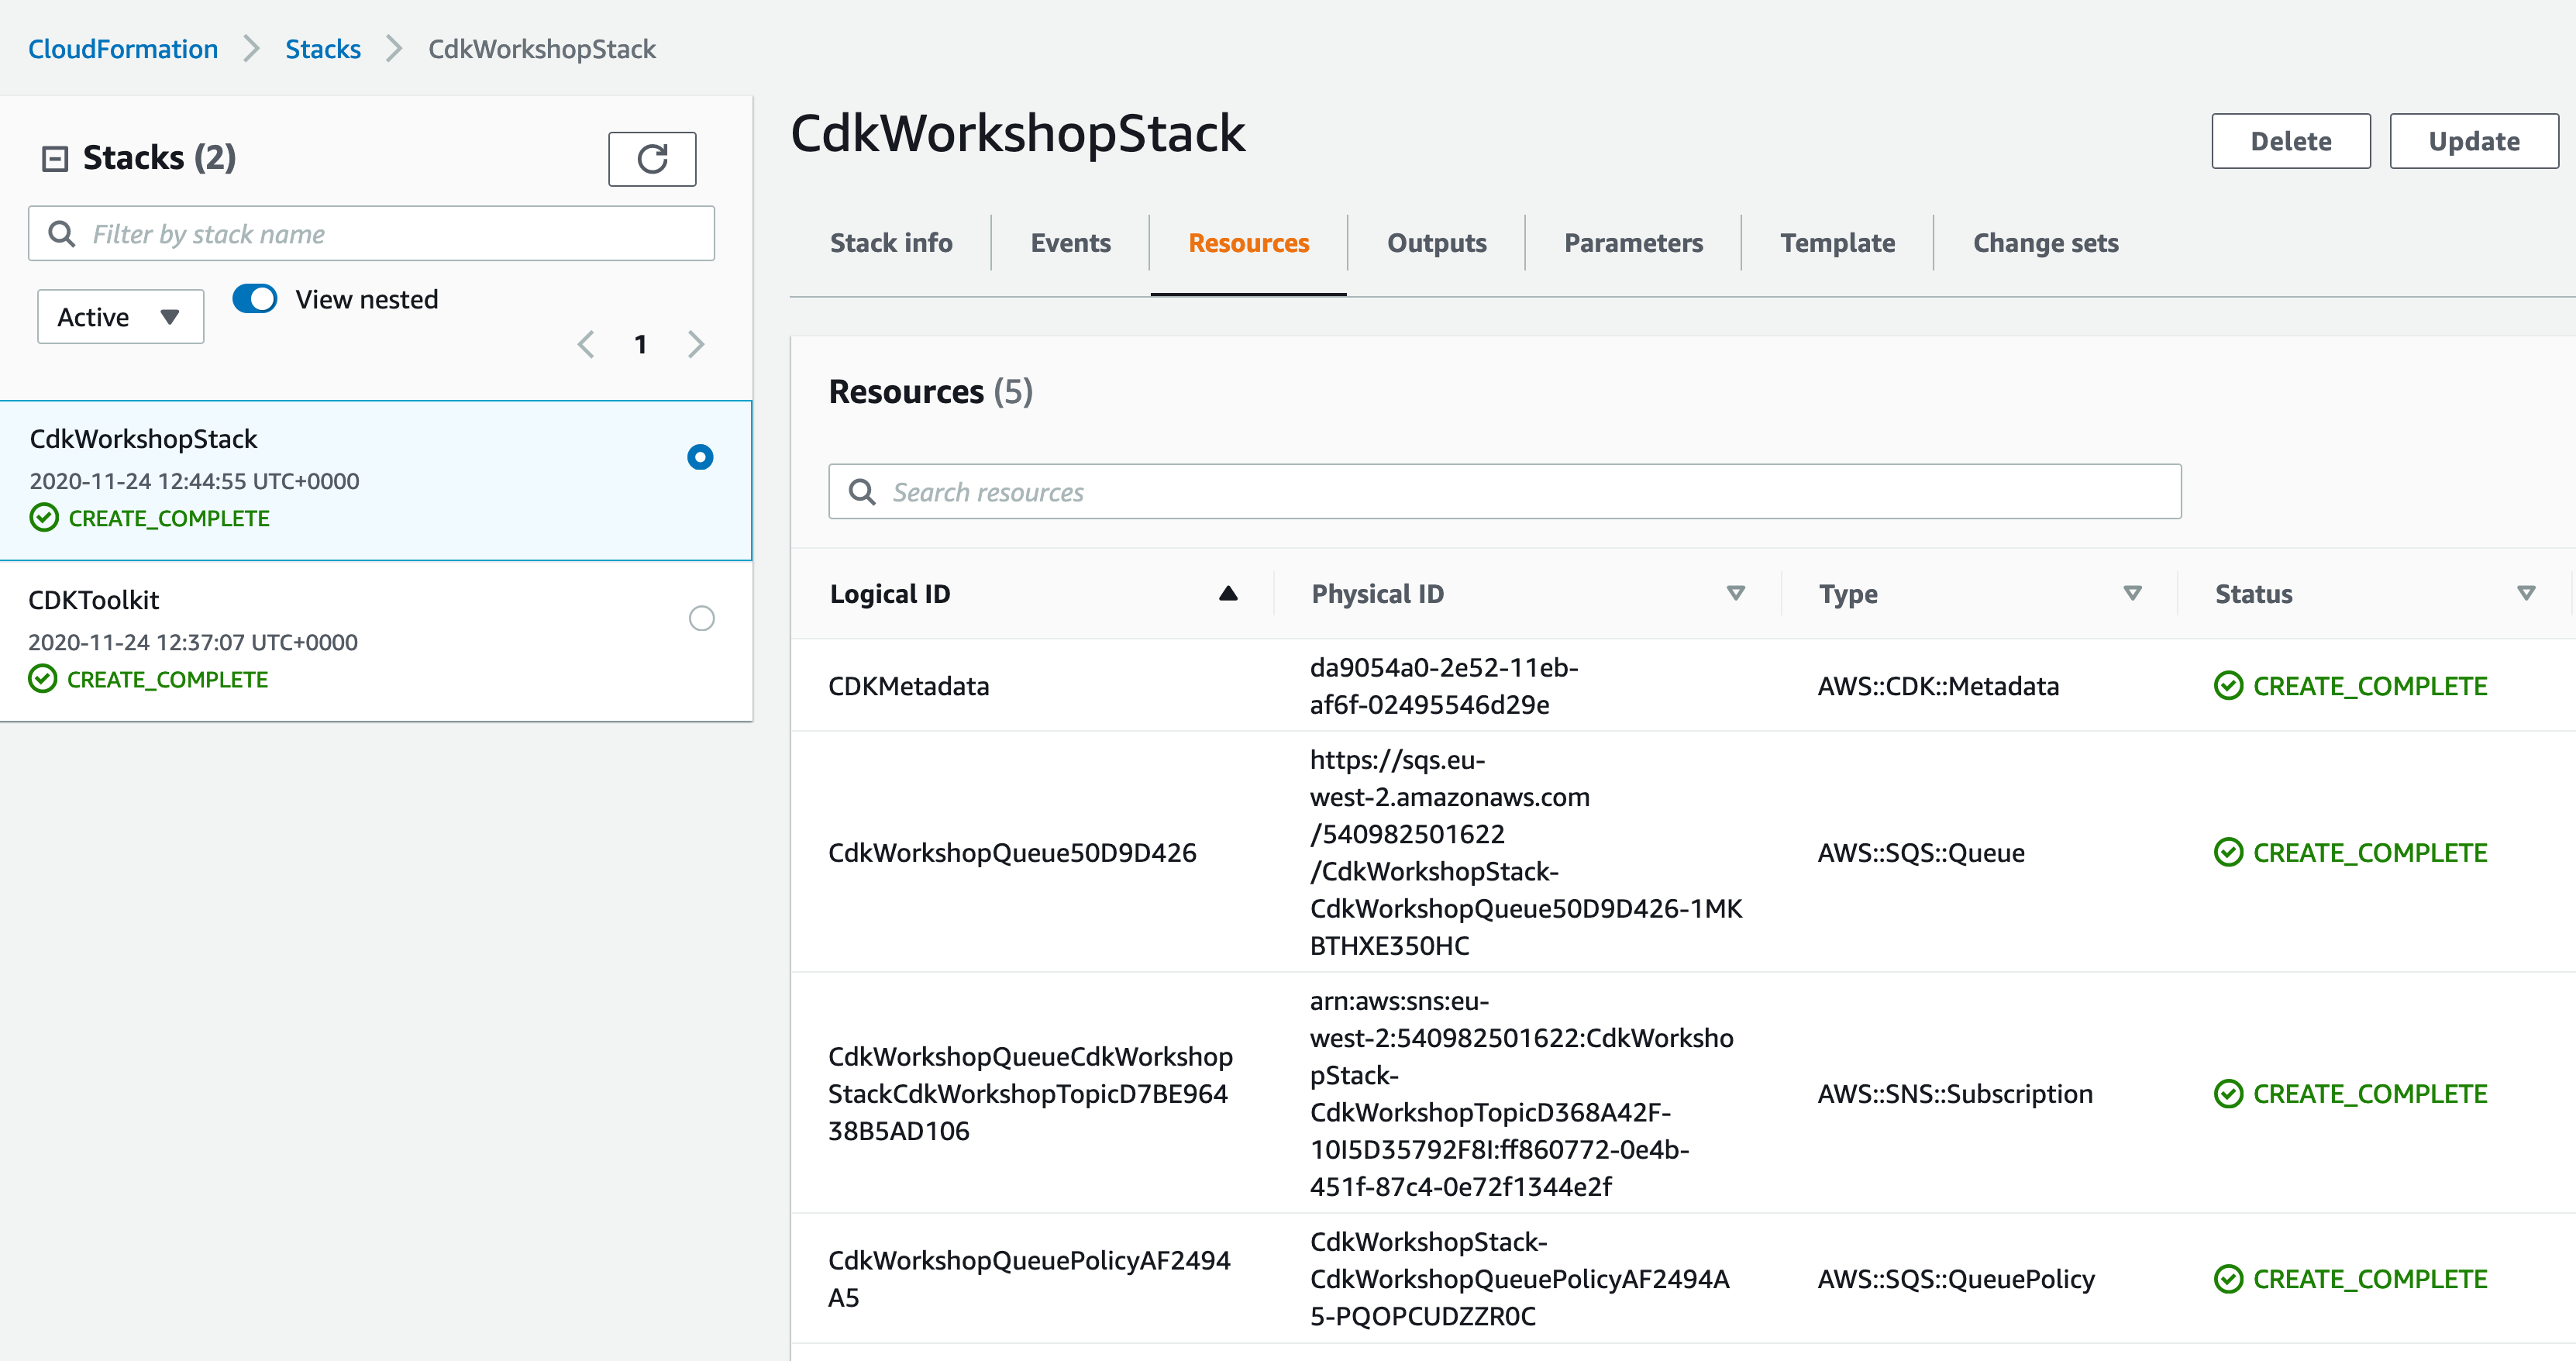Click the Delete stack button
Viewport: 2576px width, 1361px height.
(x=2290, y=141)
